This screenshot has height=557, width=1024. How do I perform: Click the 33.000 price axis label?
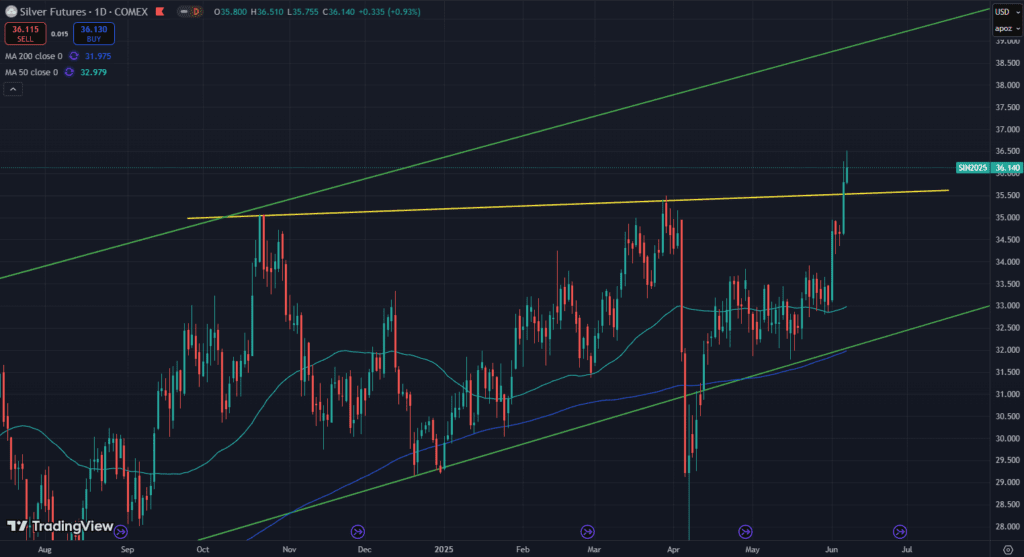coord(1008,306)
